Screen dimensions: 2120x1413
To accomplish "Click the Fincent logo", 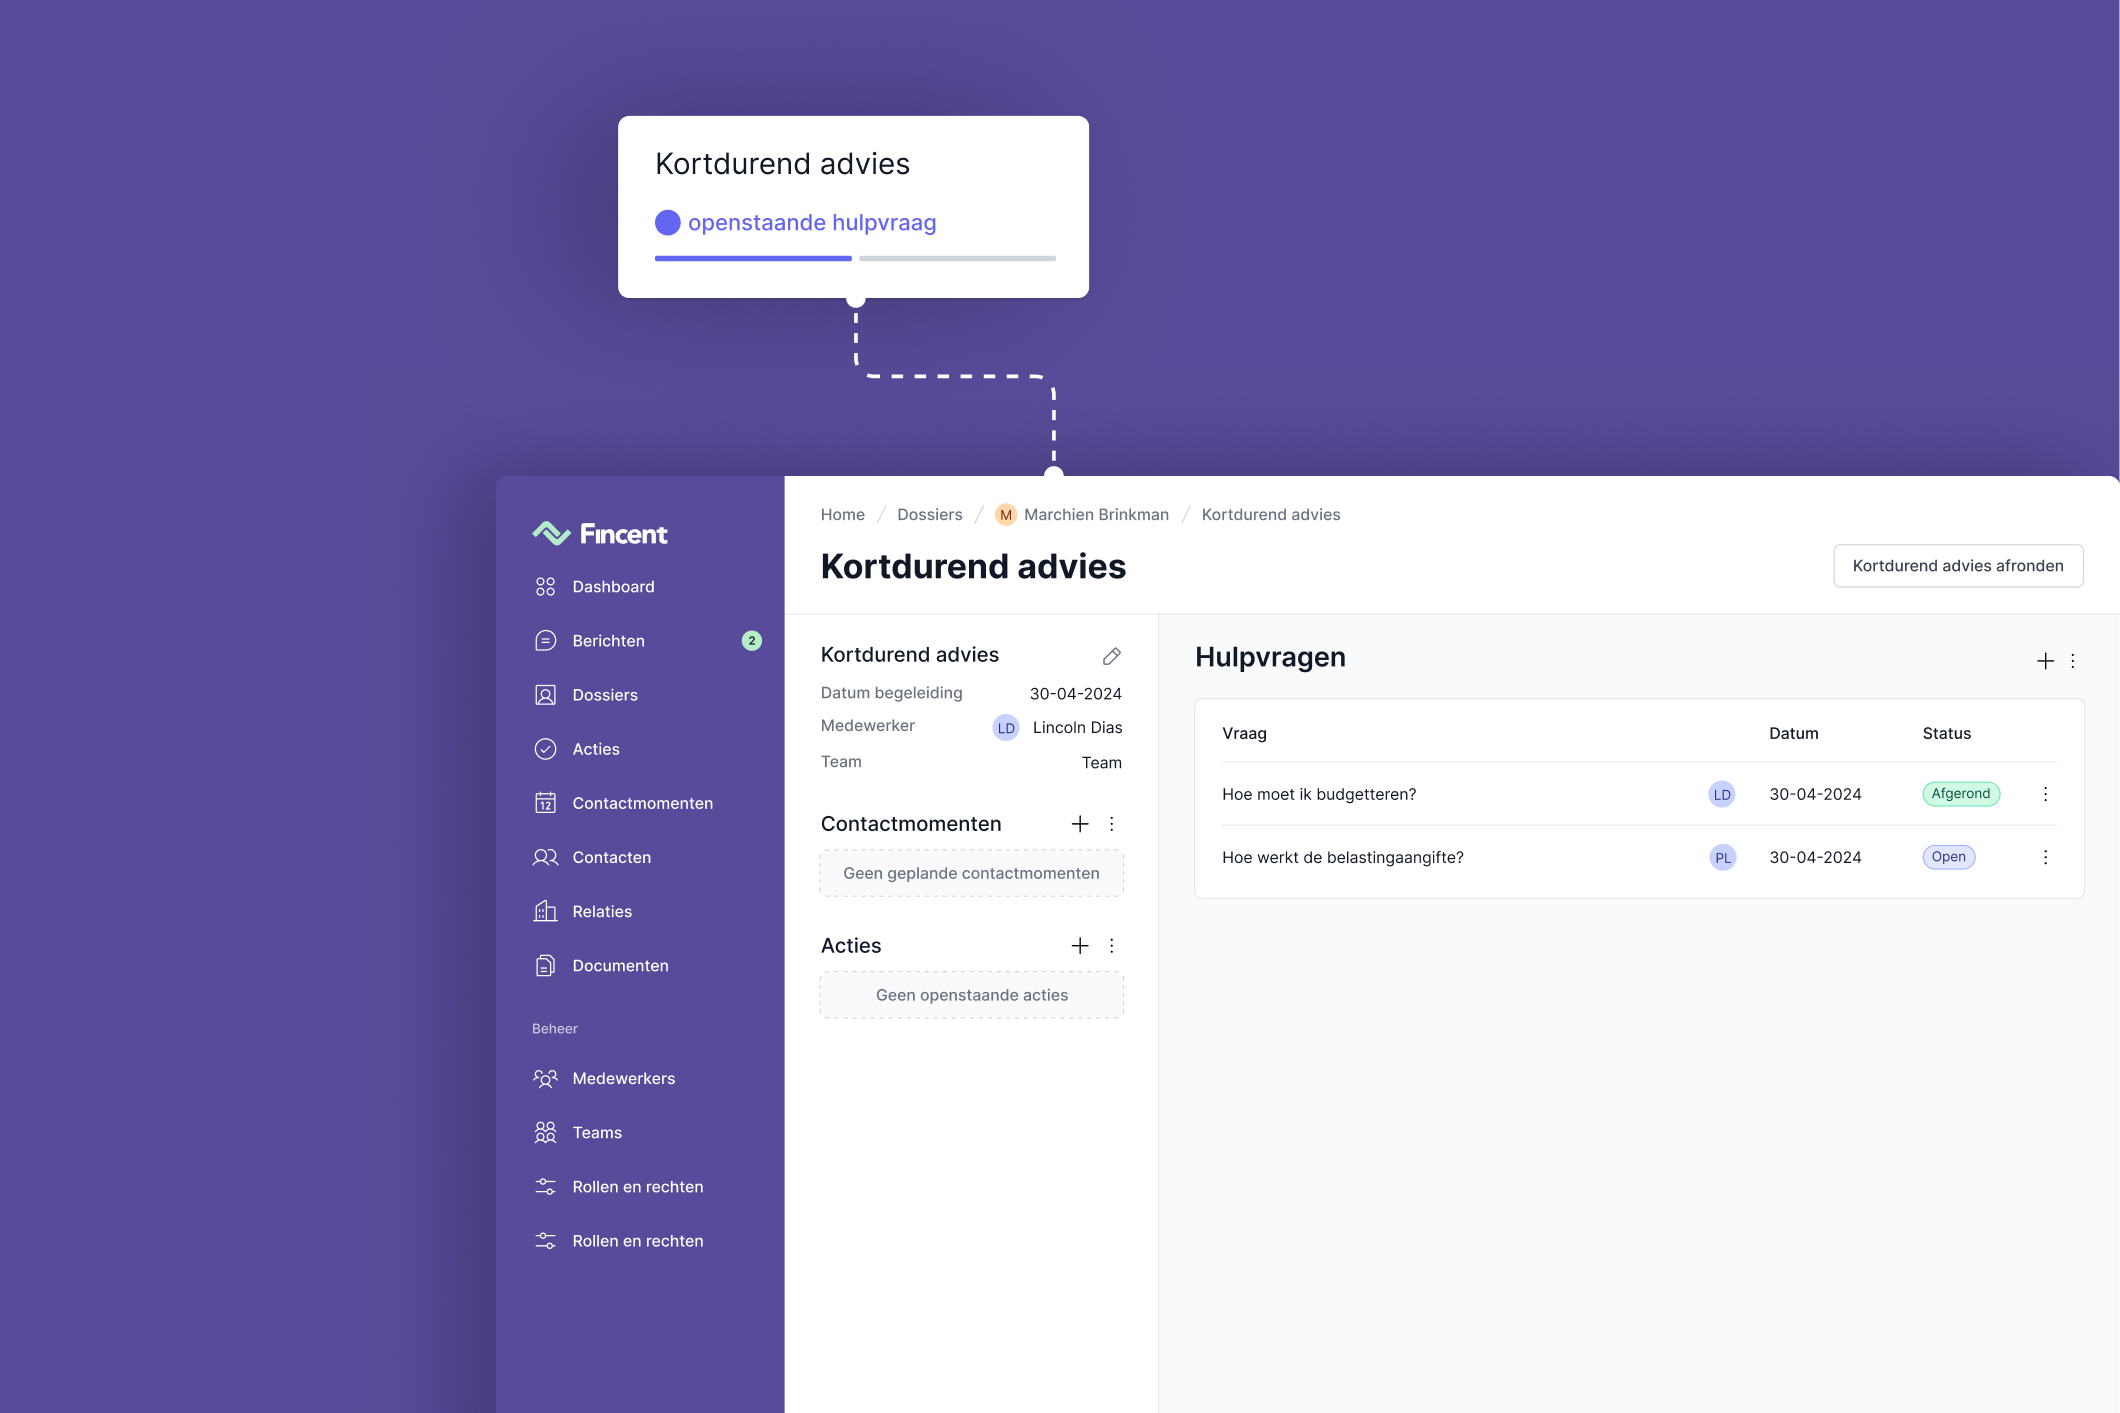I will pyautogui.click(x=600, y=534).
